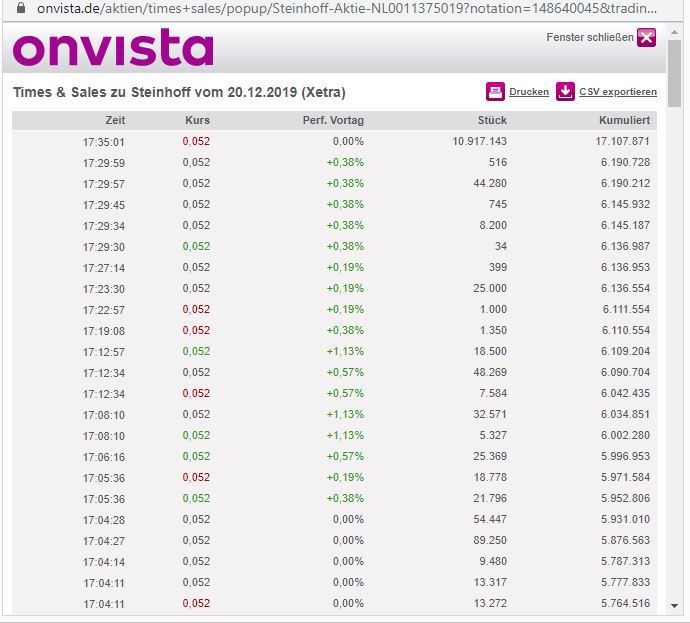Open the Drucken link
The image size is (690, 623).
529,92
